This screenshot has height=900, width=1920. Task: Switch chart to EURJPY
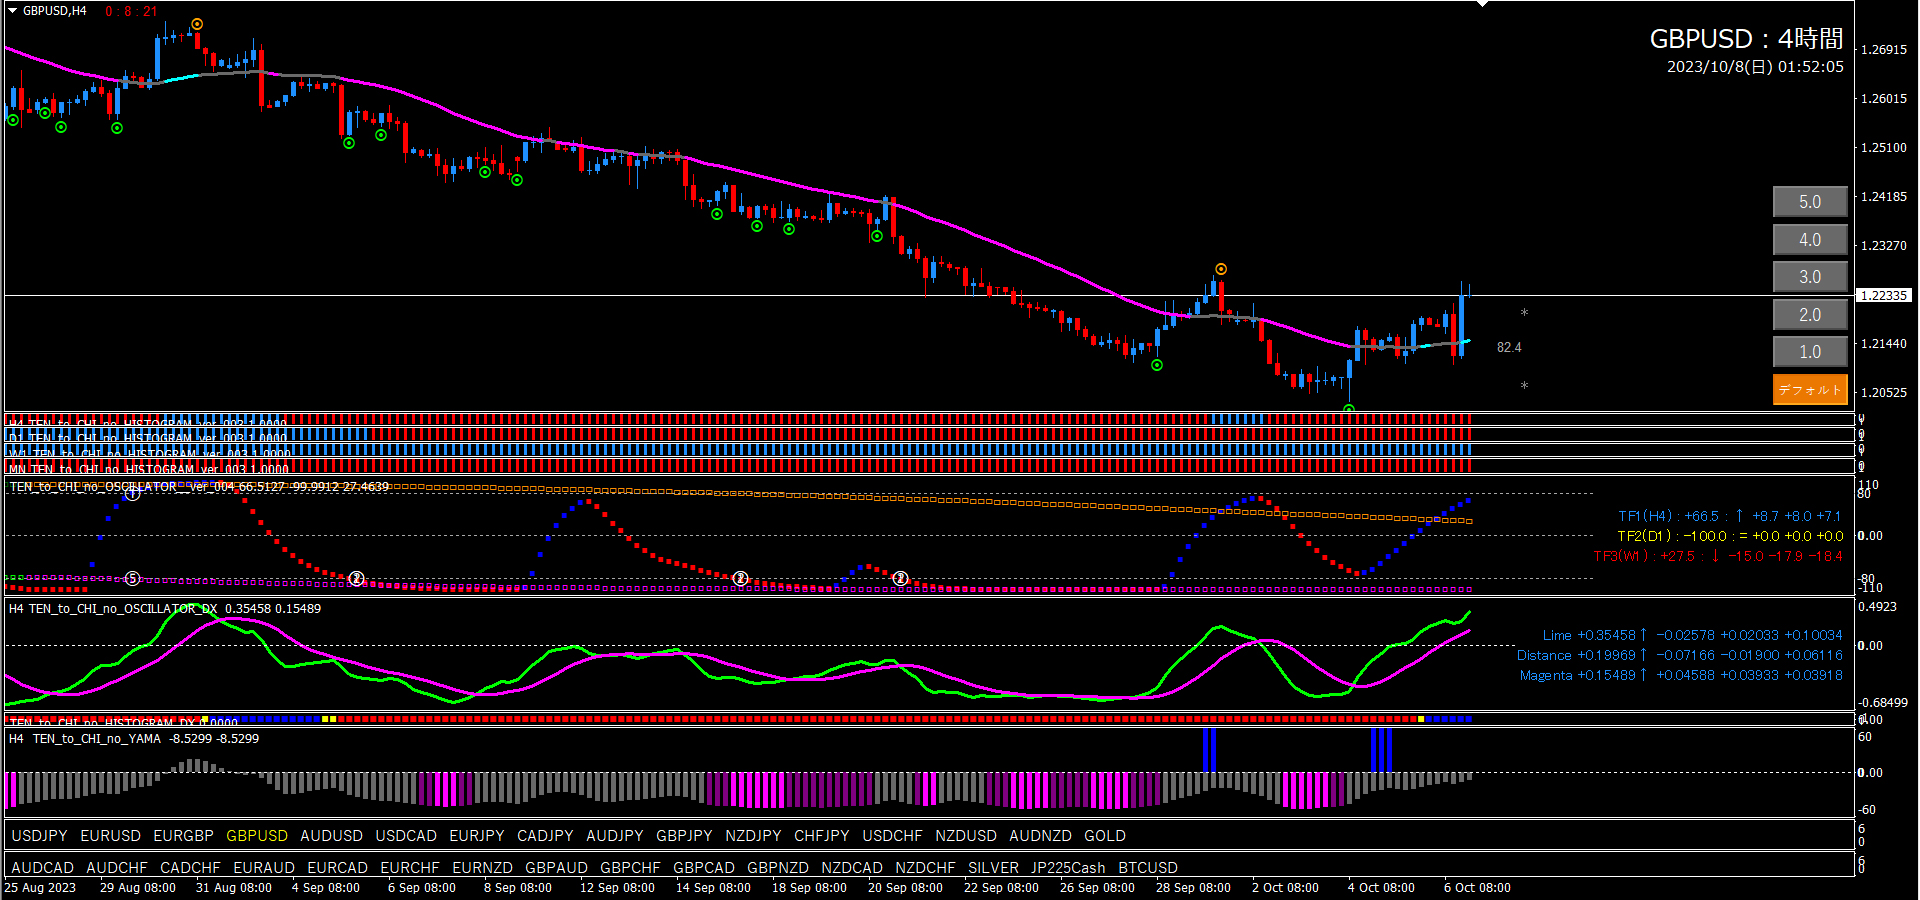pos(477,836)
